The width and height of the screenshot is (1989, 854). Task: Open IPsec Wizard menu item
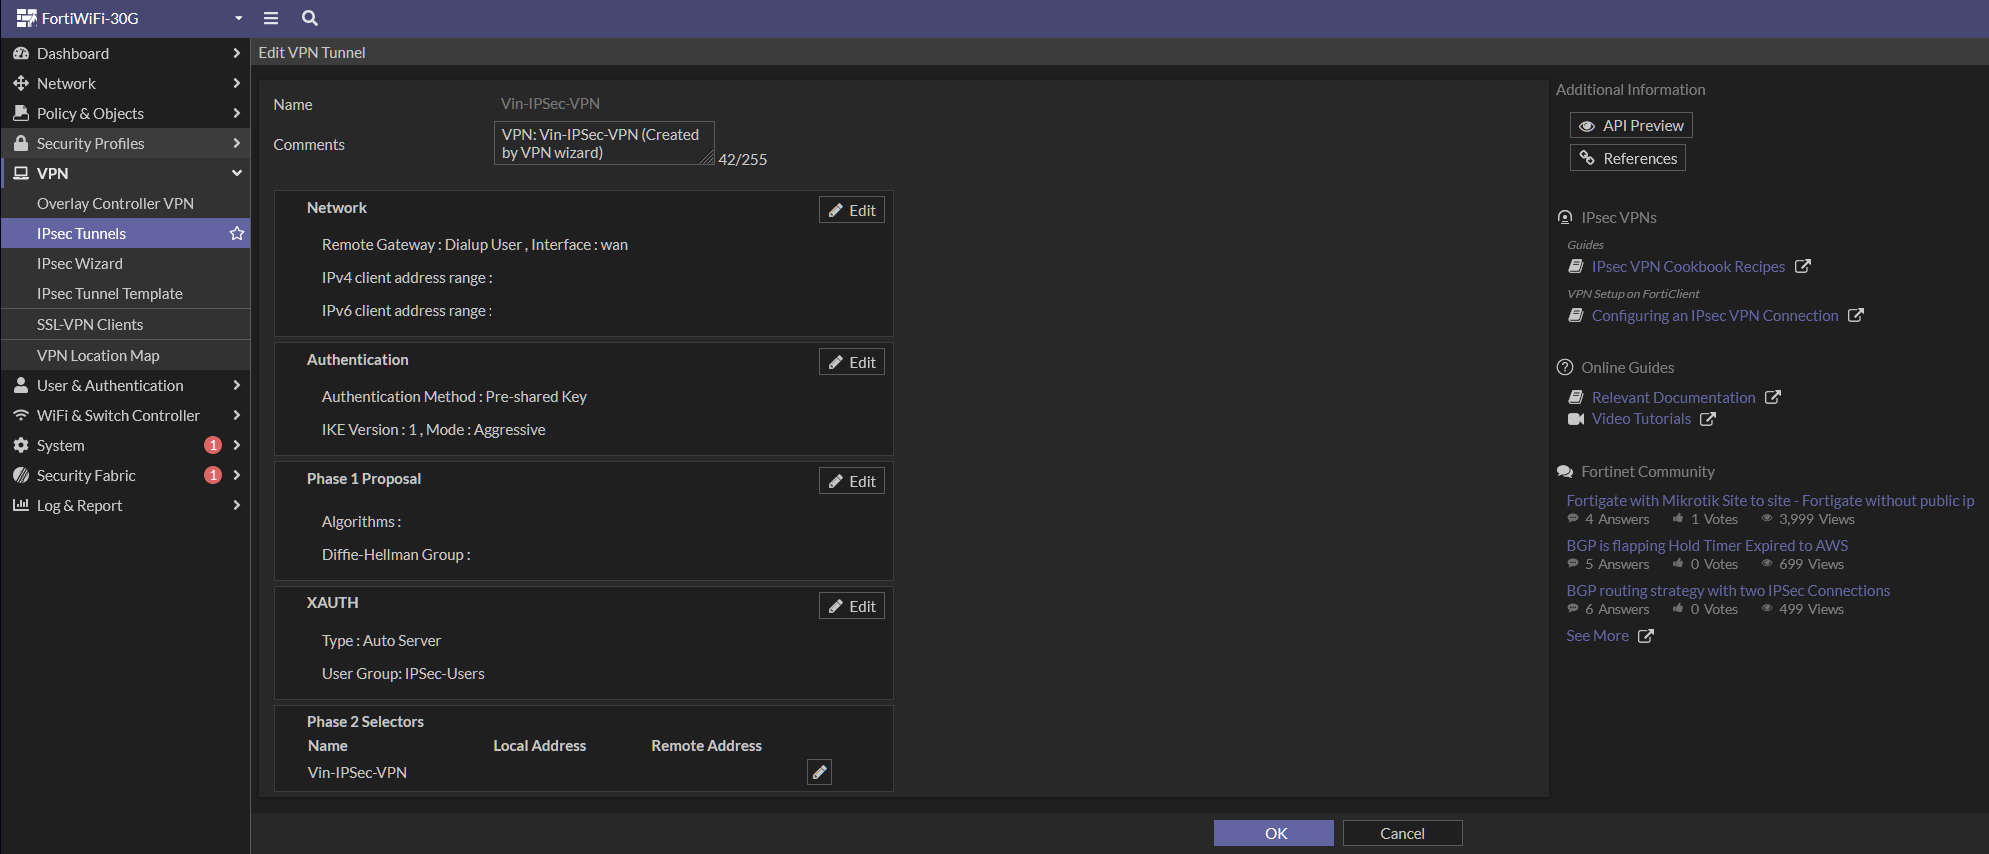point(80,263)
